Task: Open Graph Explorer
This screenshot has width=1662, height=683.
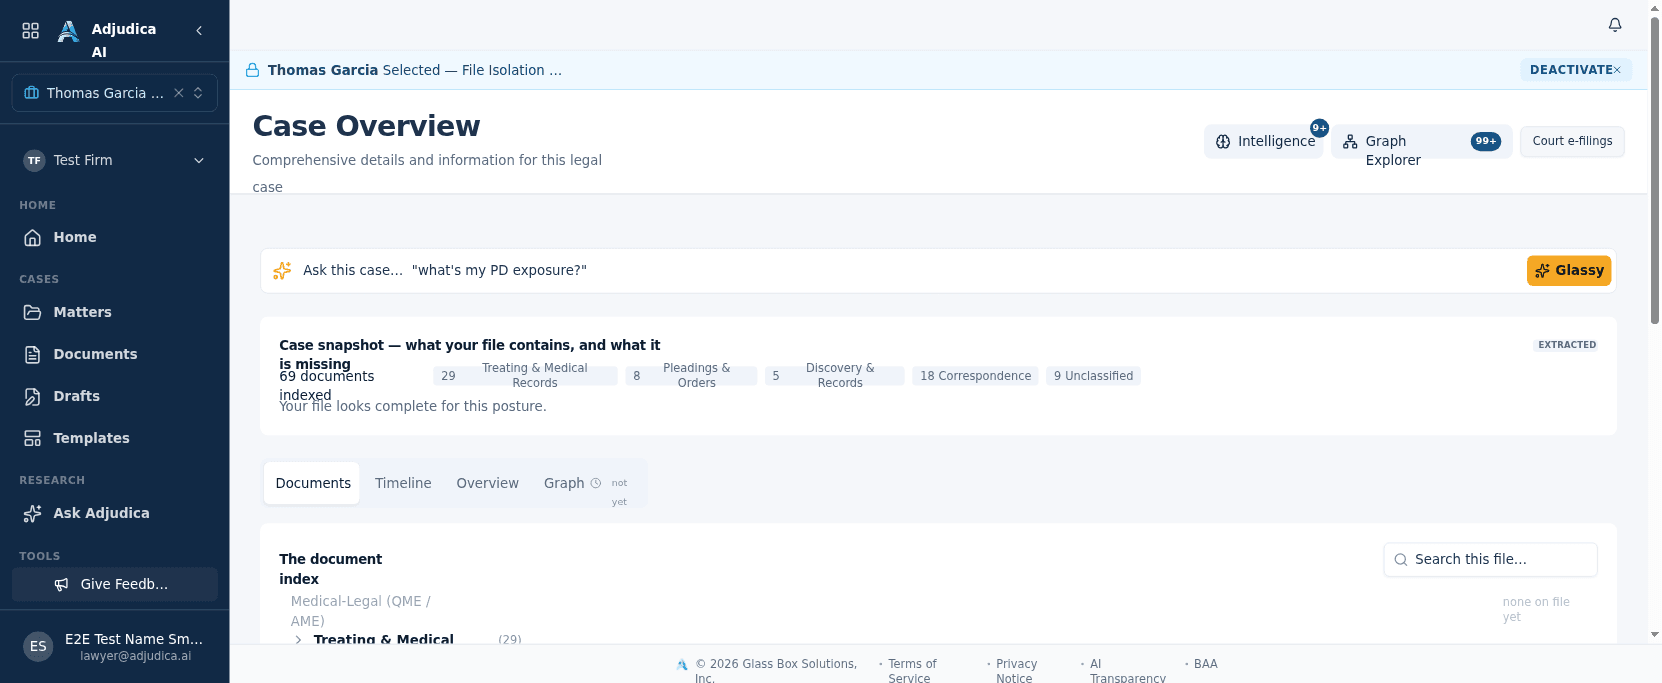Action: pos(1421,141)
